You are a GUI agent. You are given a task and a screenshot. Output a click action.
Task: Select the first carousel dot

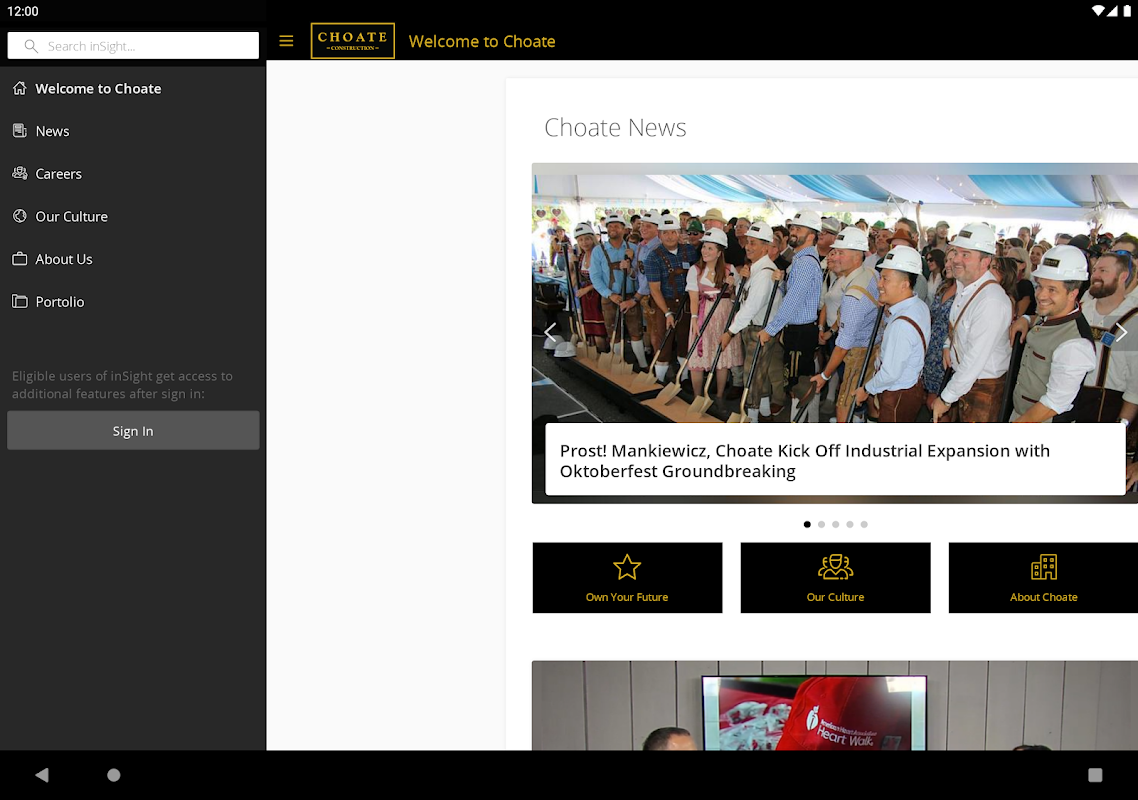click(807, 524)
